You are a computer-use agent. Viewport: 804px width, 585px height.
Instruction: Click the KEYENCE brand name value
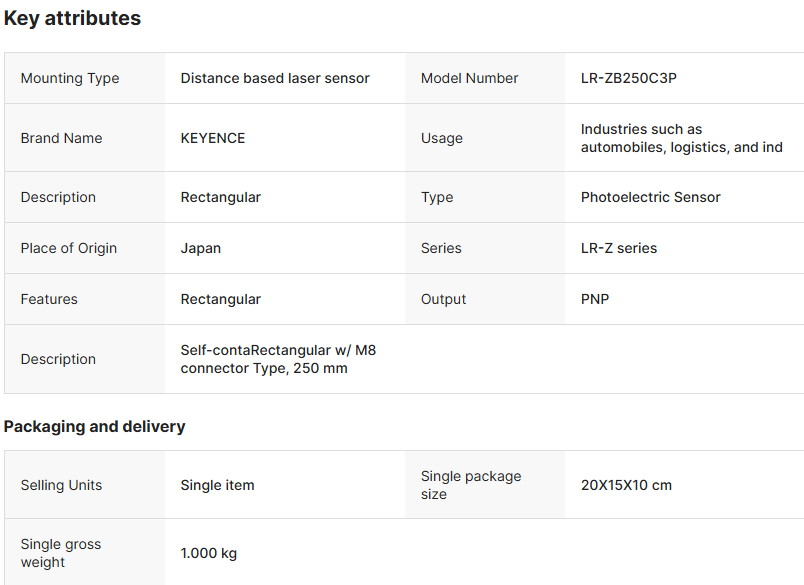point(212,138)
